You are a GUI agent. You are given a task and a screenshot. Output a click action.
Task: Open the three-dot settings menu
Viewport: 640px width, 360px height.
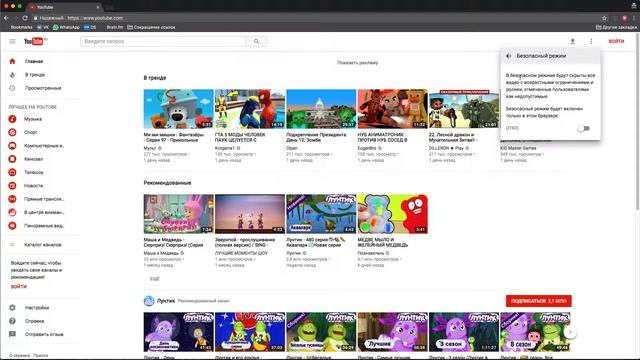591,41
